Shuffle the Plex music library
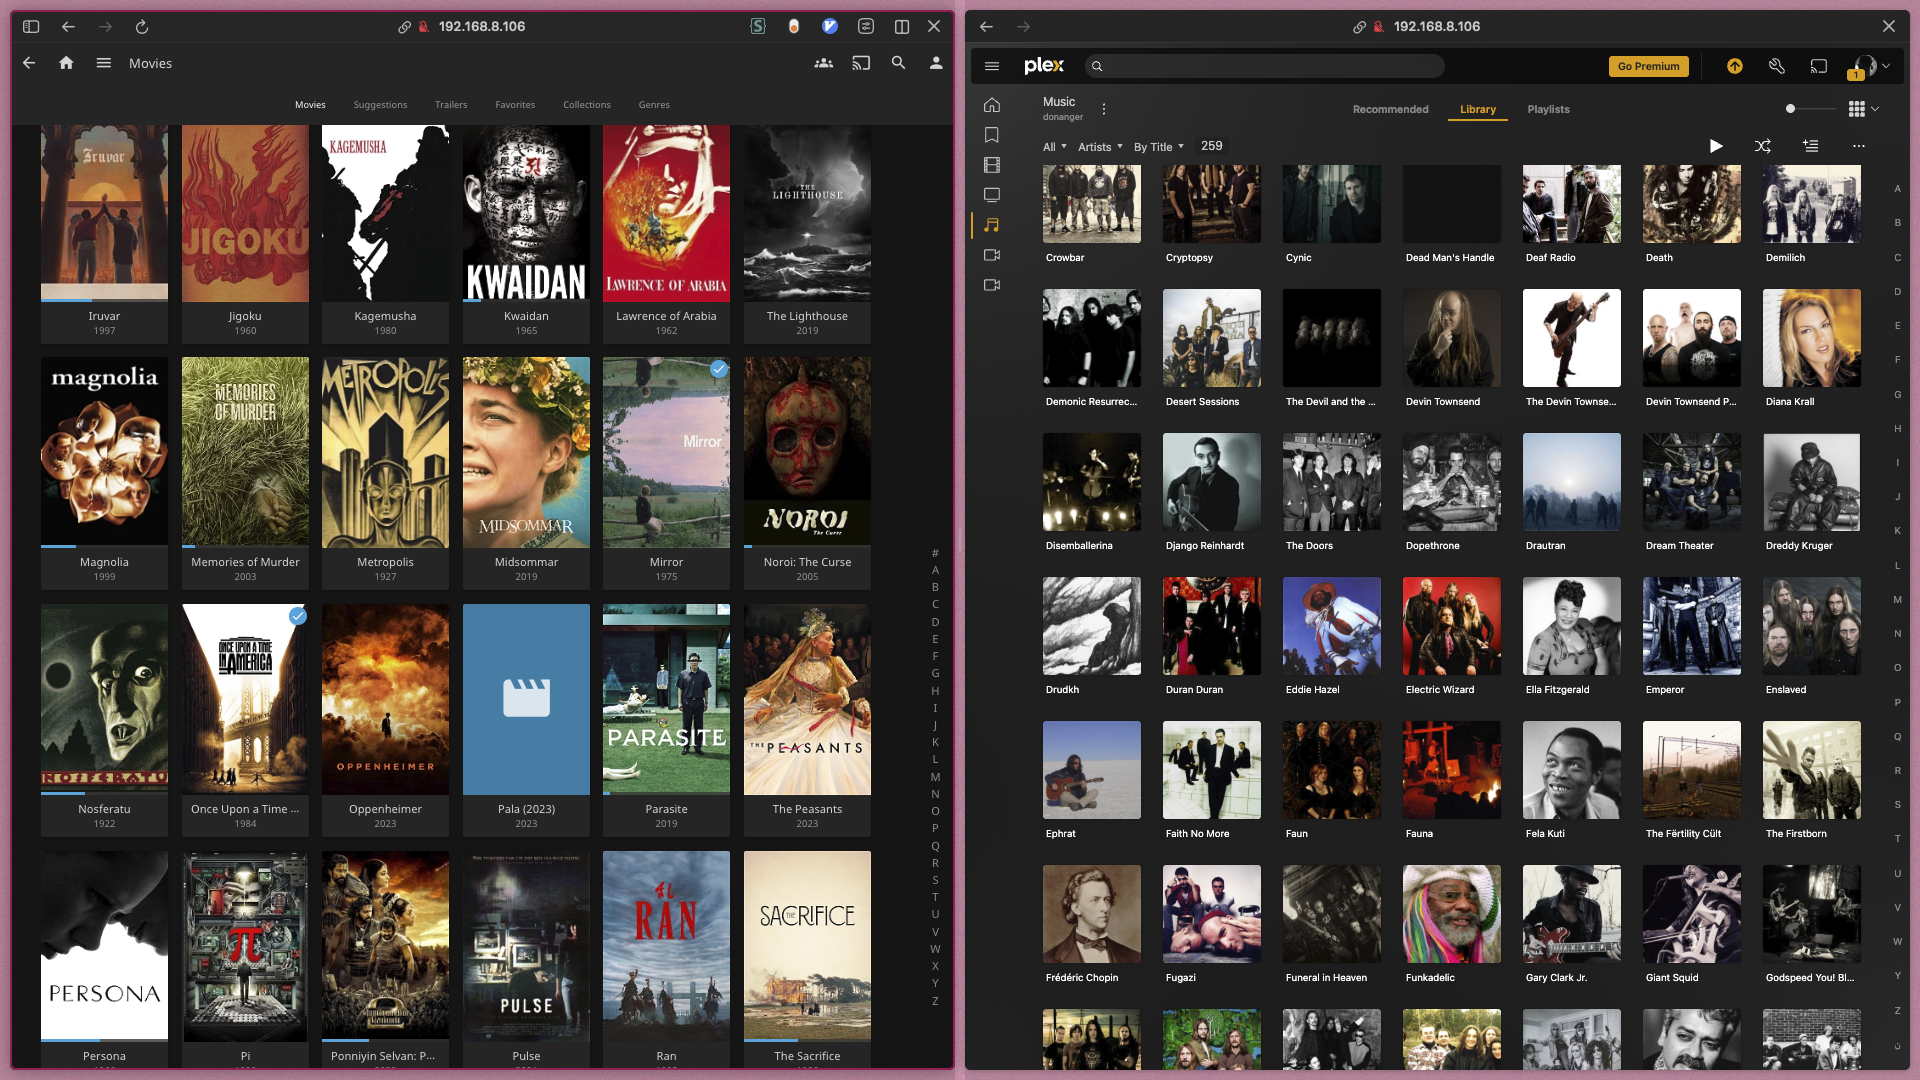 [x=1763, y=146]
